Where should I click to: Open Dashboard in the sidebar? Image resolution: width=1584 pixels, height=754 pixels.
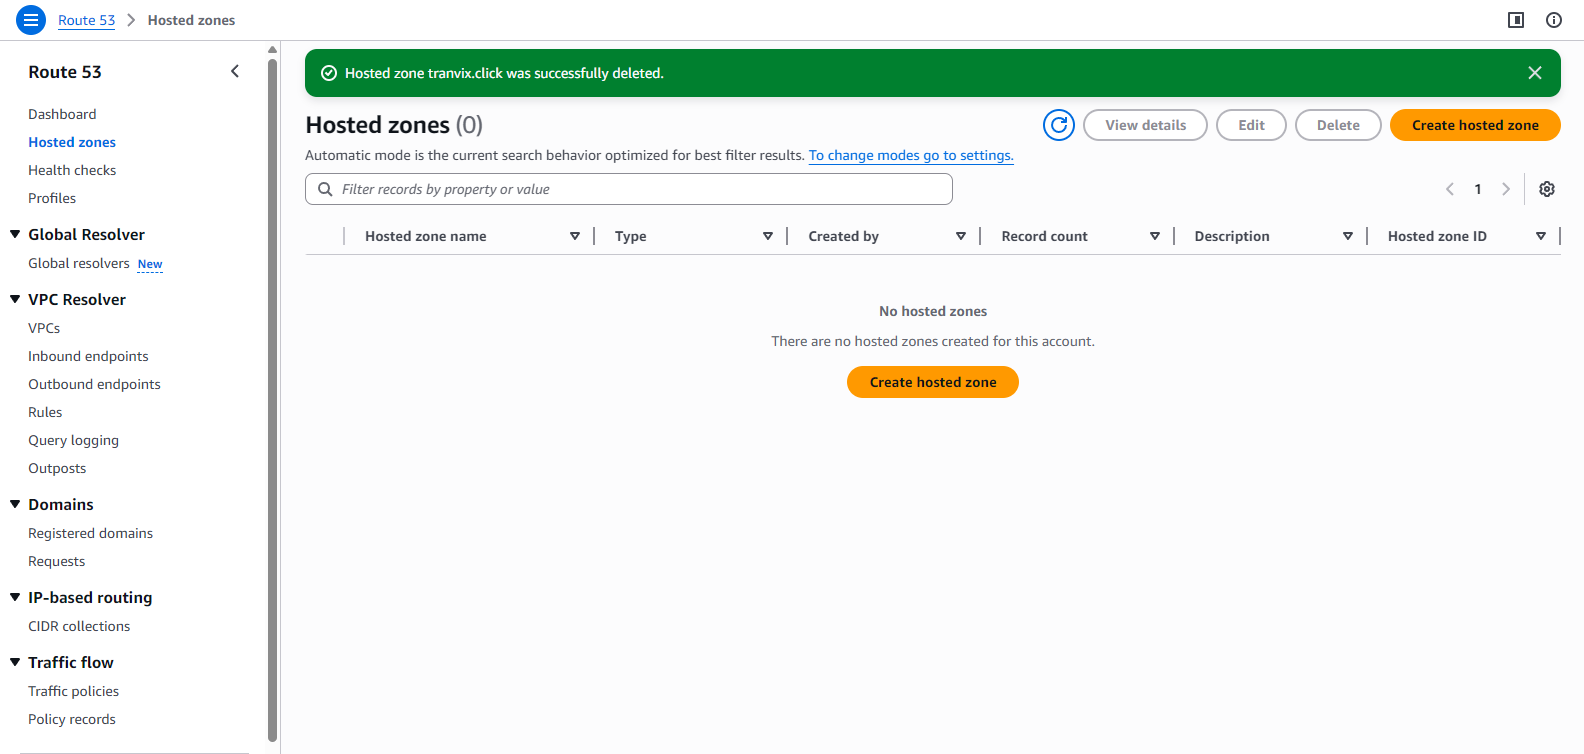tap(62, 114)
